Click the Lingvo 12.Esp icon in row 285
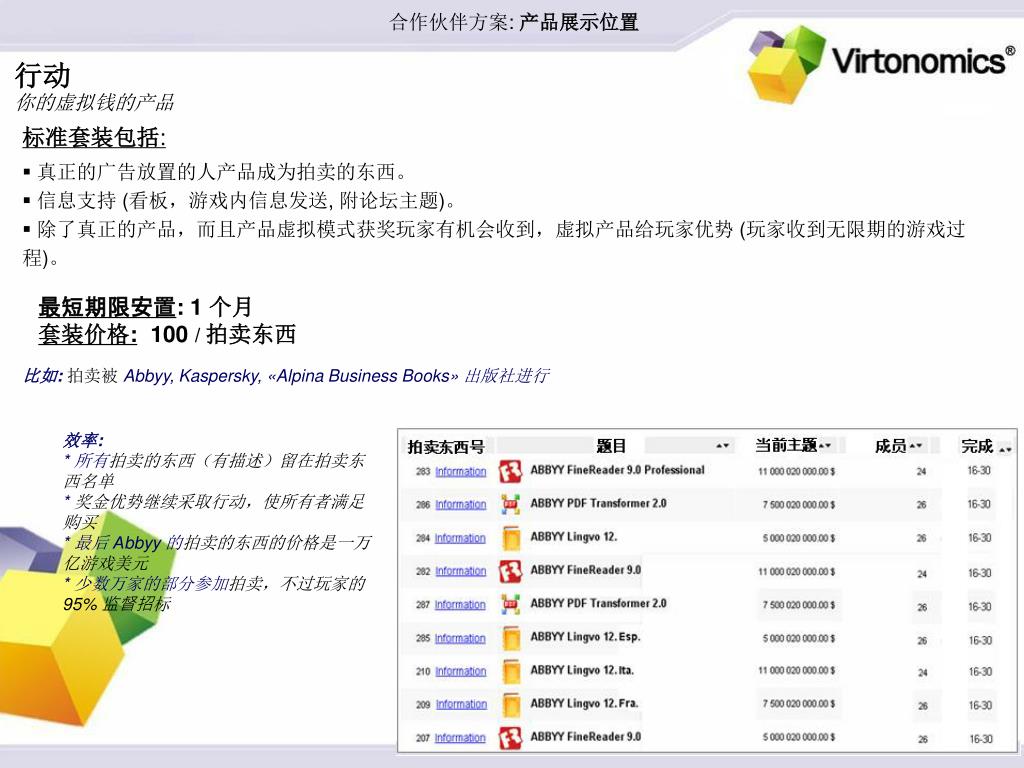The height and width of the screenshot is (768, 1024). pos(511,638)
